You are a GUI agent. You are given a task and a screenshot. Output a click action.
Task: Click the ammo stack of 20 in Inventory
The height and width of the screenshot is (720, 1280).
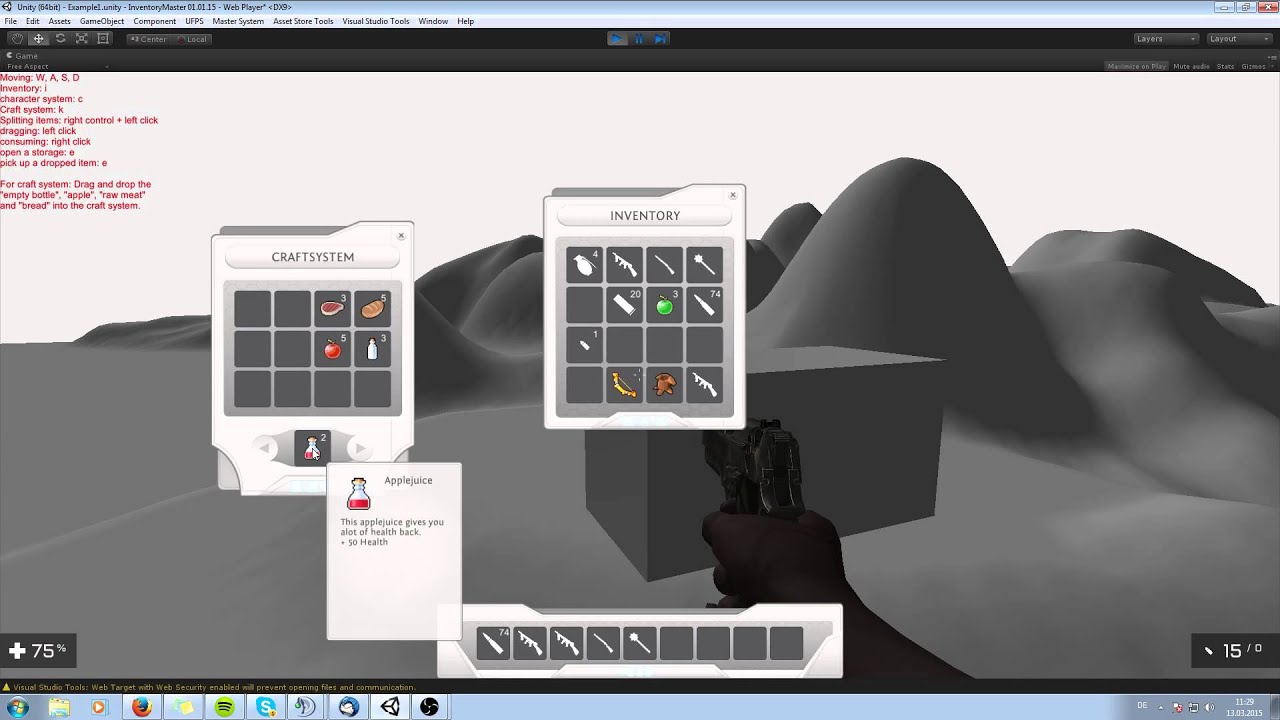pos(624,305)
